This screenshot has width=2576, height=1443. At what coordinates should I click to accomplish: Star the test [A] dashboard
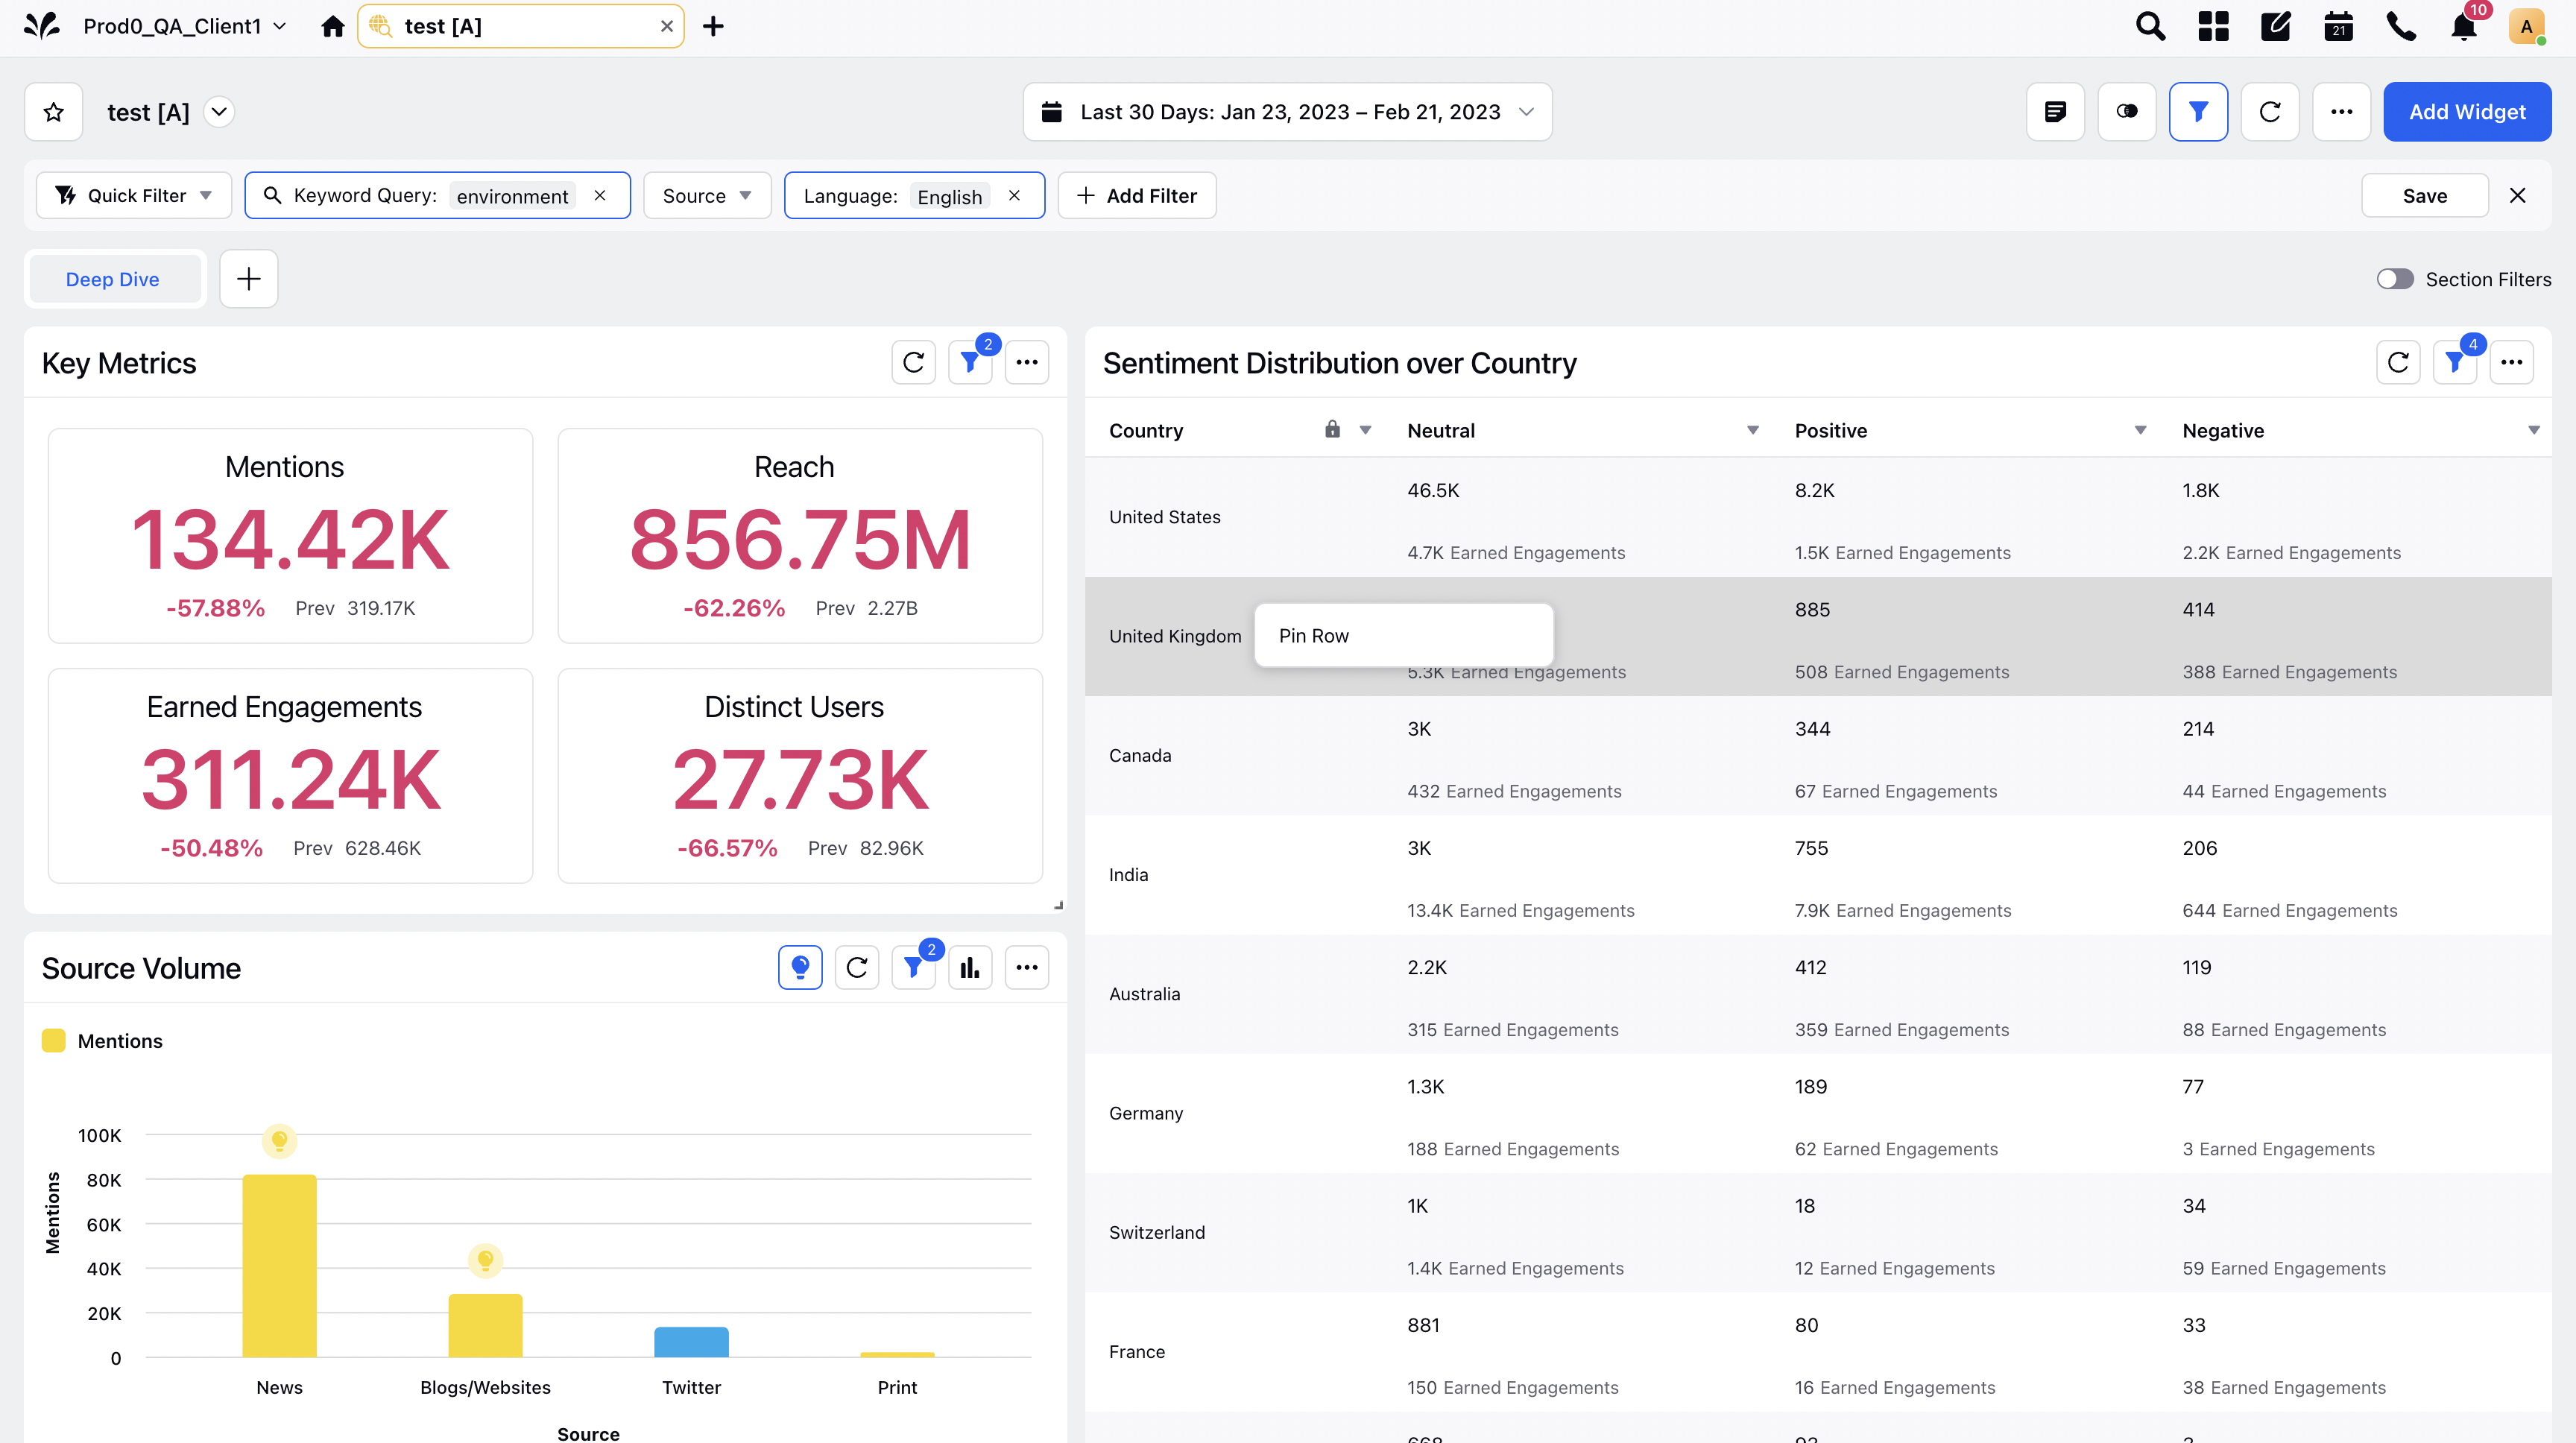[x=53, y=111]
